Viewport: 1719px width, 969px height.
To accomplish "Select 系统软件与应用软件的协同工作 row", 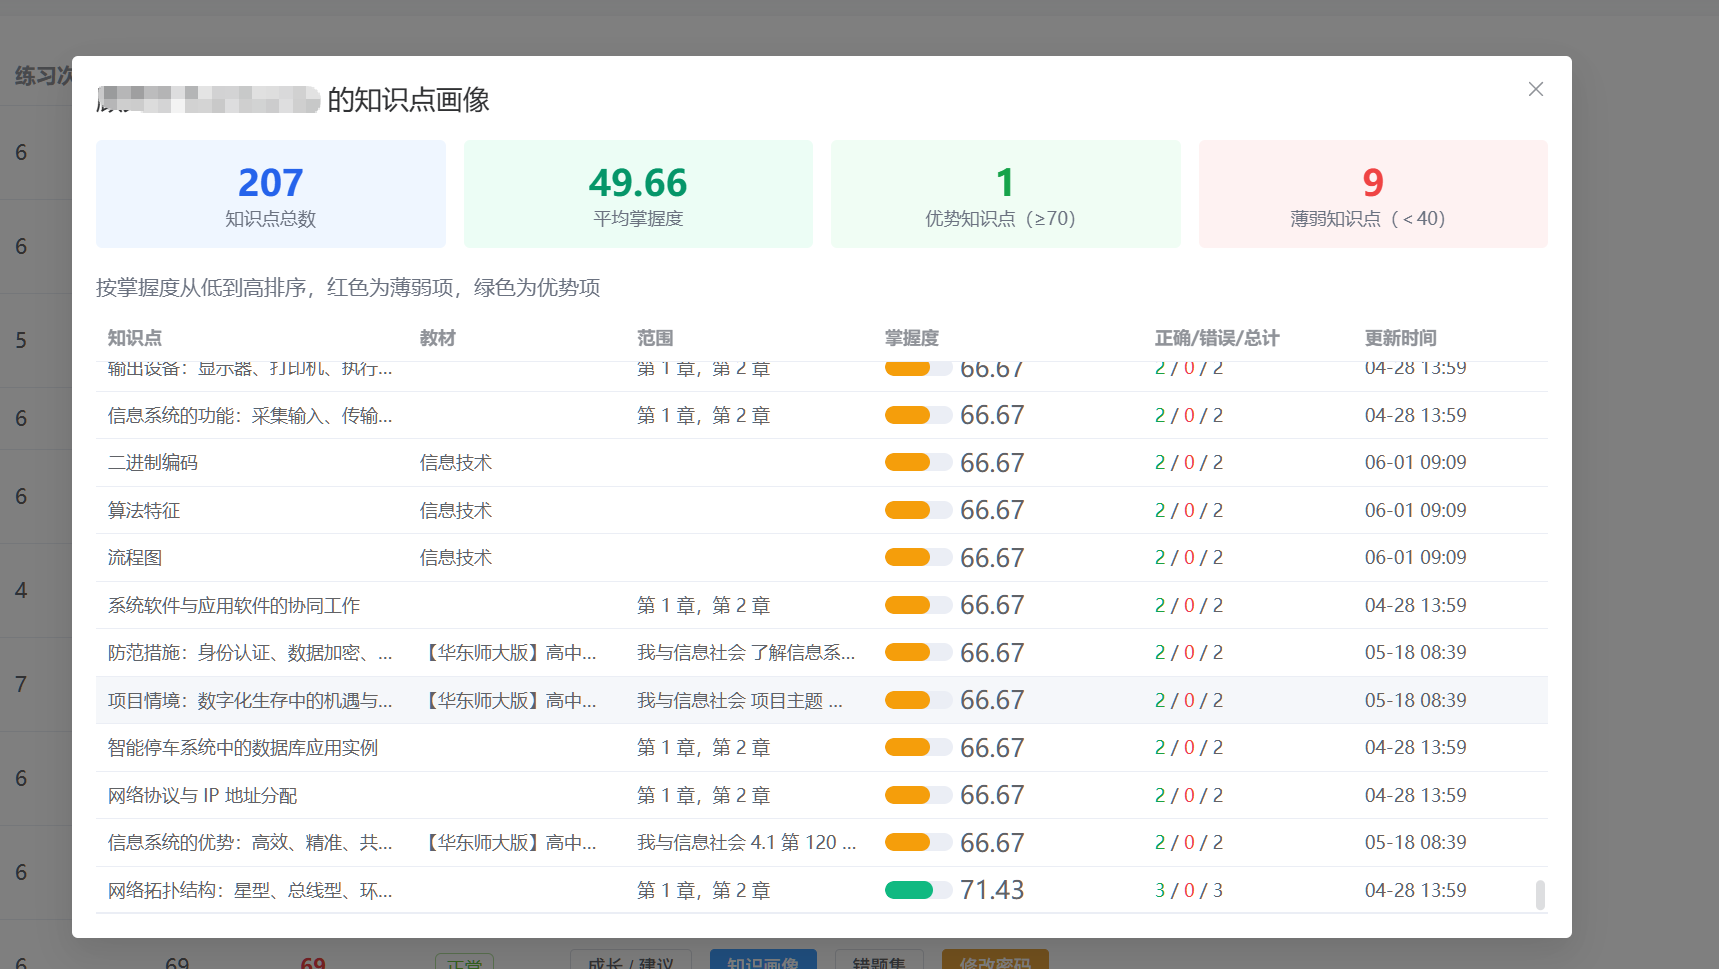I will coord(822,605).
